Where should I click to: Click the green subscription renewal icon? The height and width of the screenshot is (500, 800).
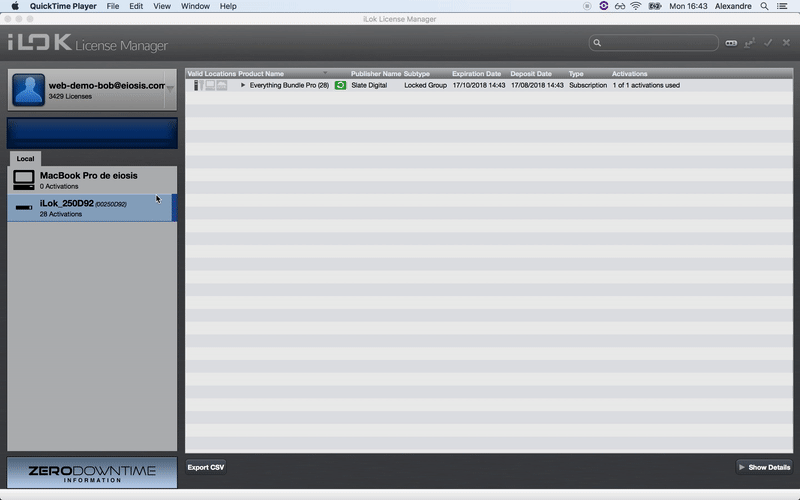pyautogui.click(x=340, y=85)
